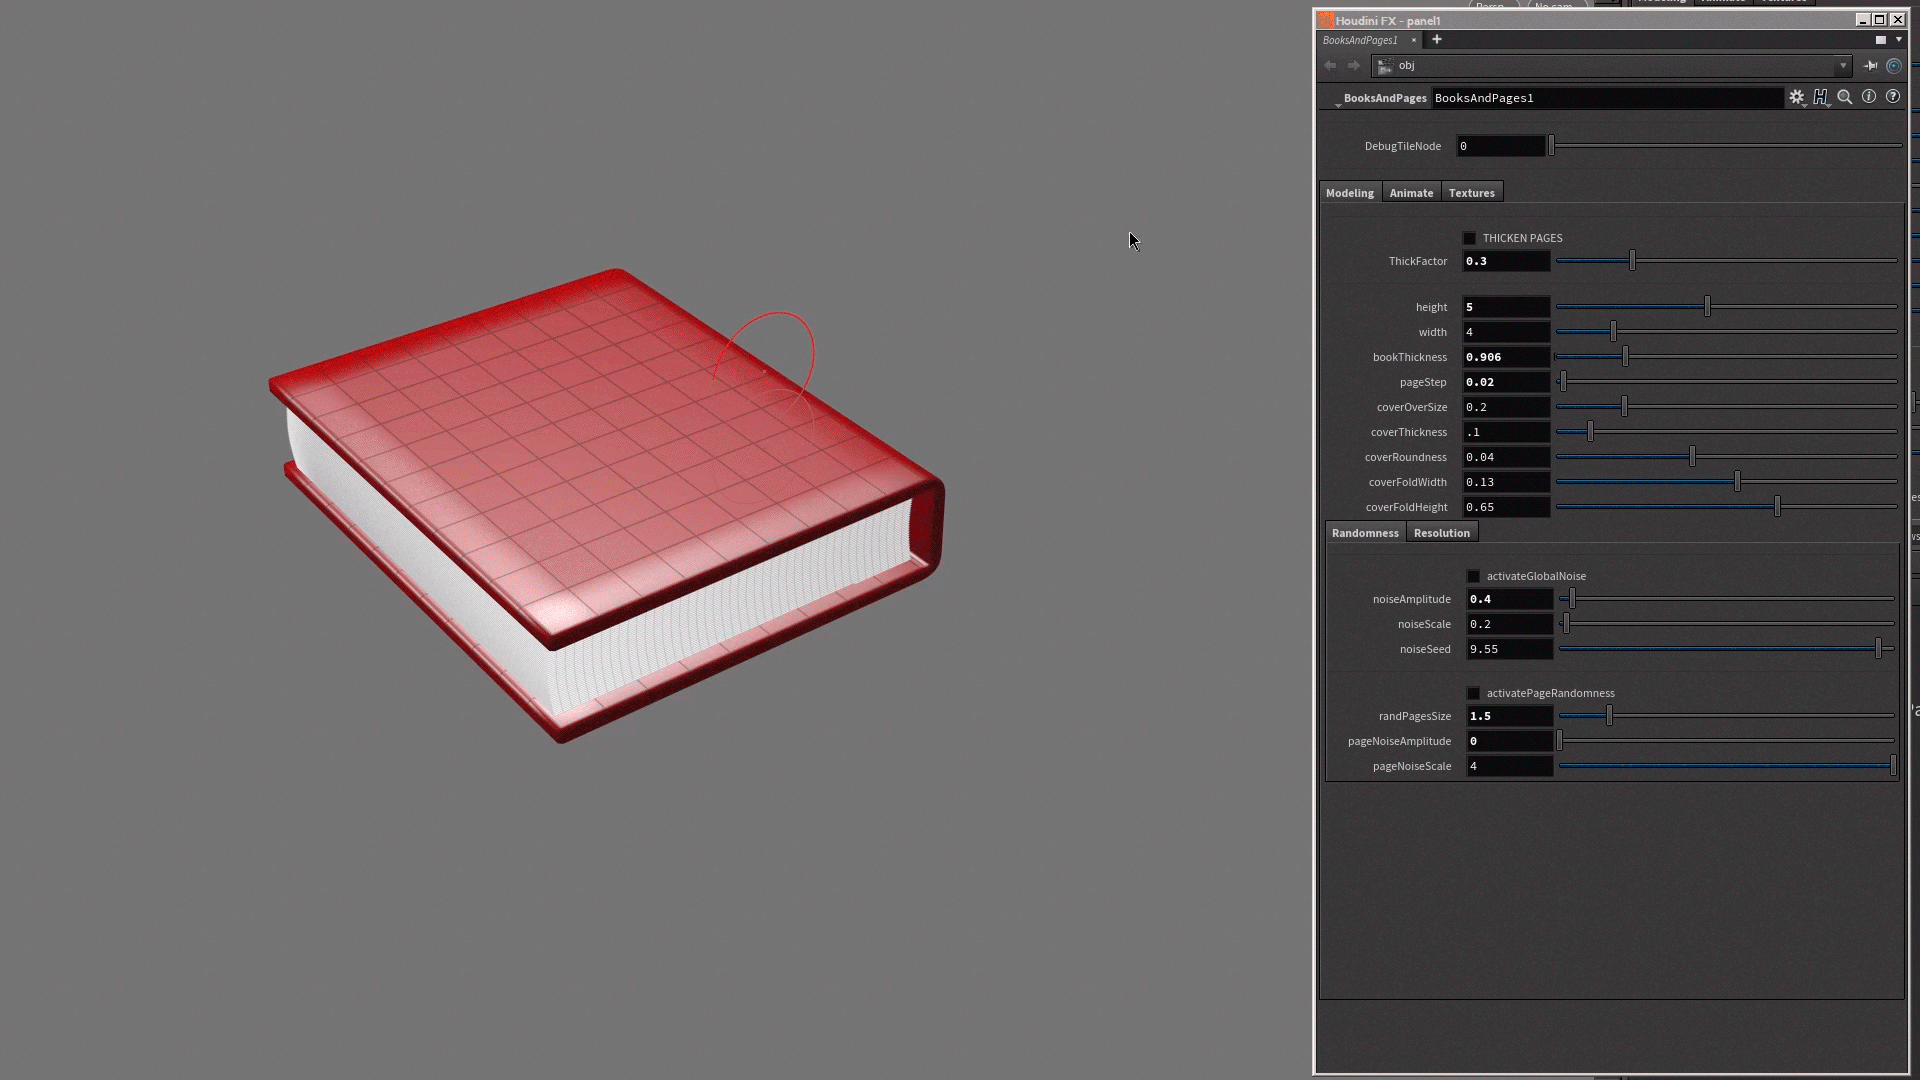Click the DebugTileNode slider

[x=1726, y=146]
